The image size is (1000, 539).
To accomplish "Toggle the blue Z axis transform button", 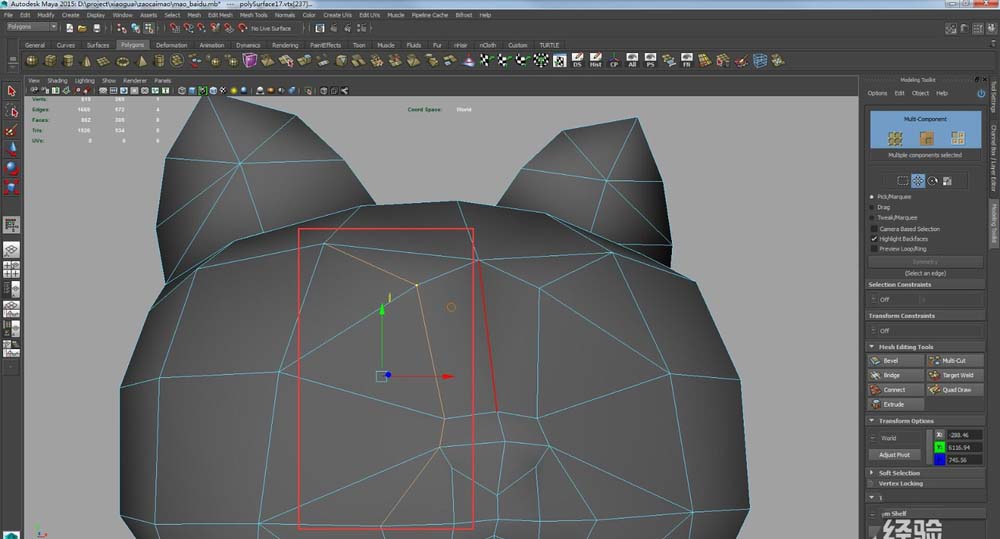I will (939, 460).
